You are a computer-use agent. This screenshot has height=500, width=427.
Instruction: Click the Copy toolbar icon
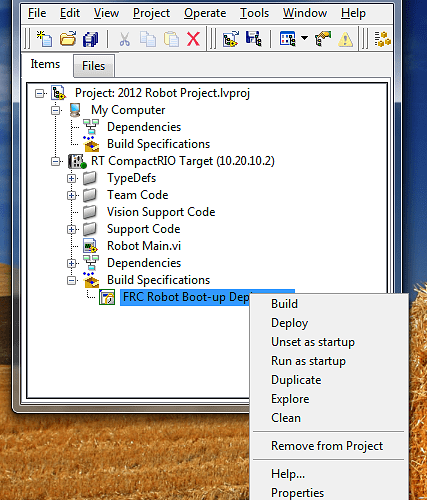pyautogui.click(x=147, y=39)
